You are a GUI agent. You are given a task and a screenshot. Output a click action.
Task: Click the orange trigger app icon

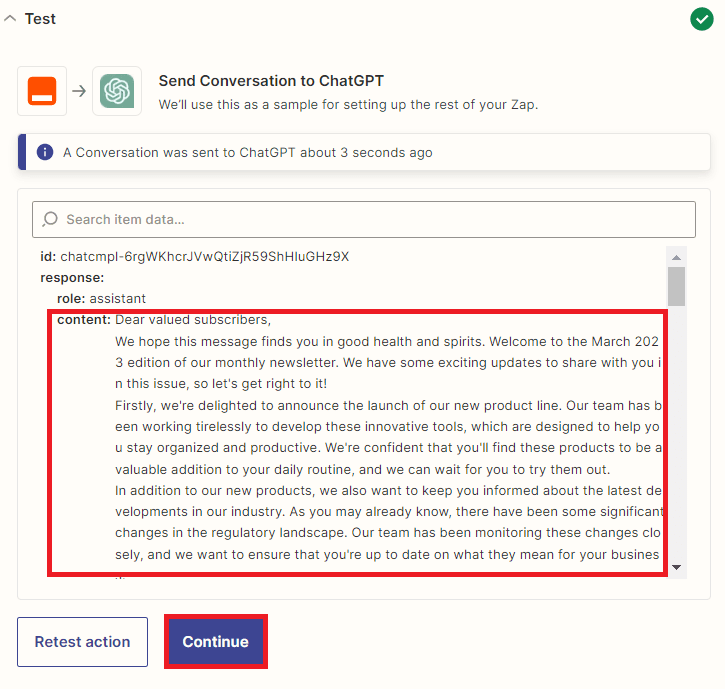click(42, 92)
